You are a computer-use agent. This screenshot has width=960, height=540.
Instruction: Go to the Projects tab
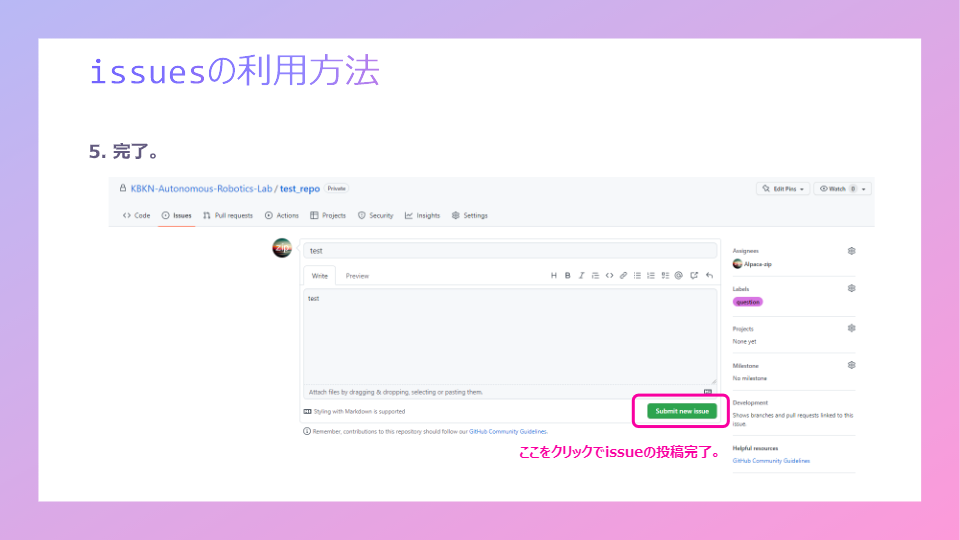click(328, 216)
